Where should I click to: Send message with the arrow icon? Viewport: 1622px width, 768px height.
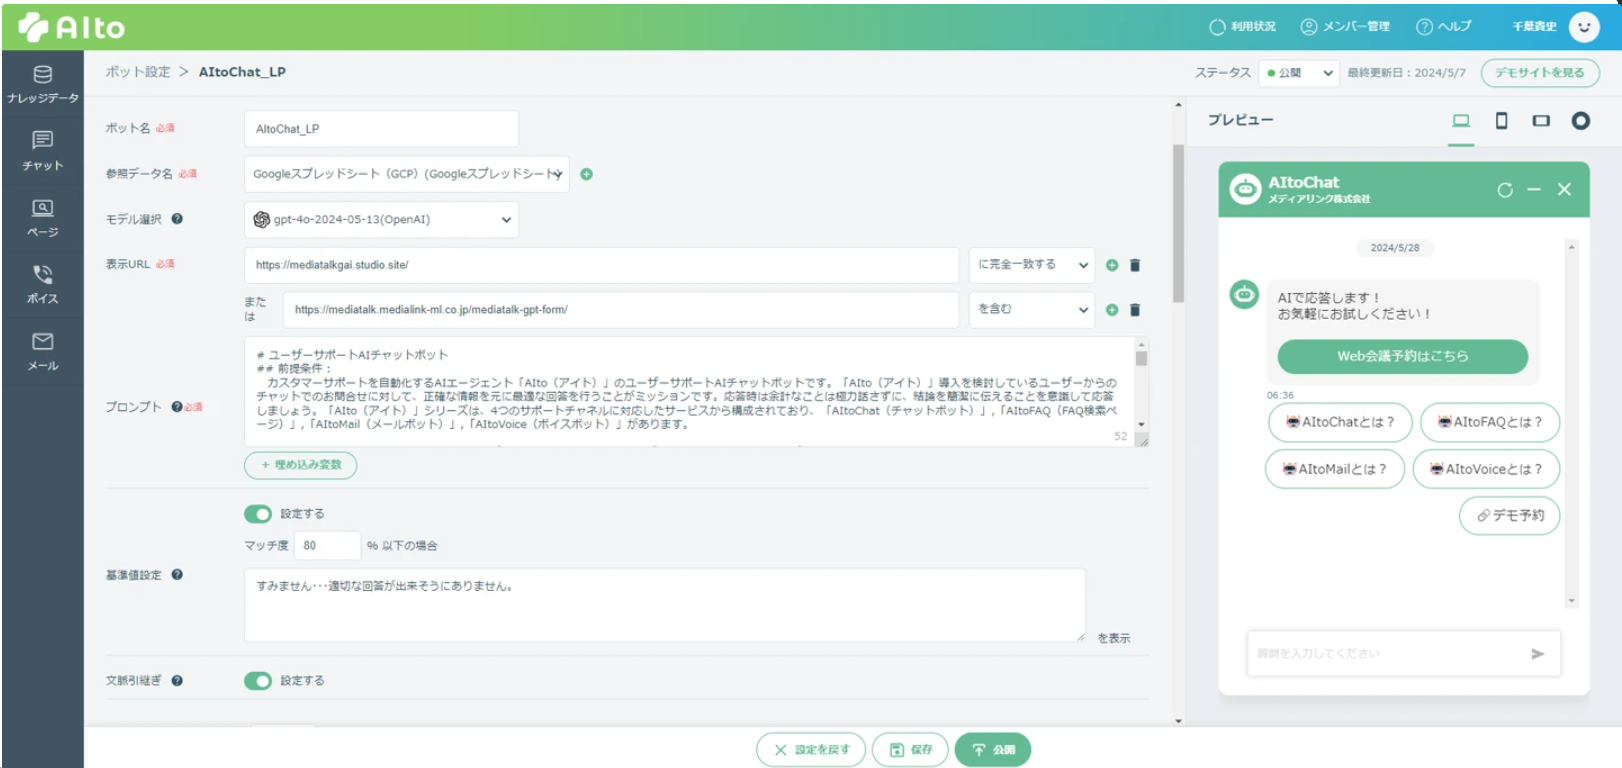tap(1538, 654)
